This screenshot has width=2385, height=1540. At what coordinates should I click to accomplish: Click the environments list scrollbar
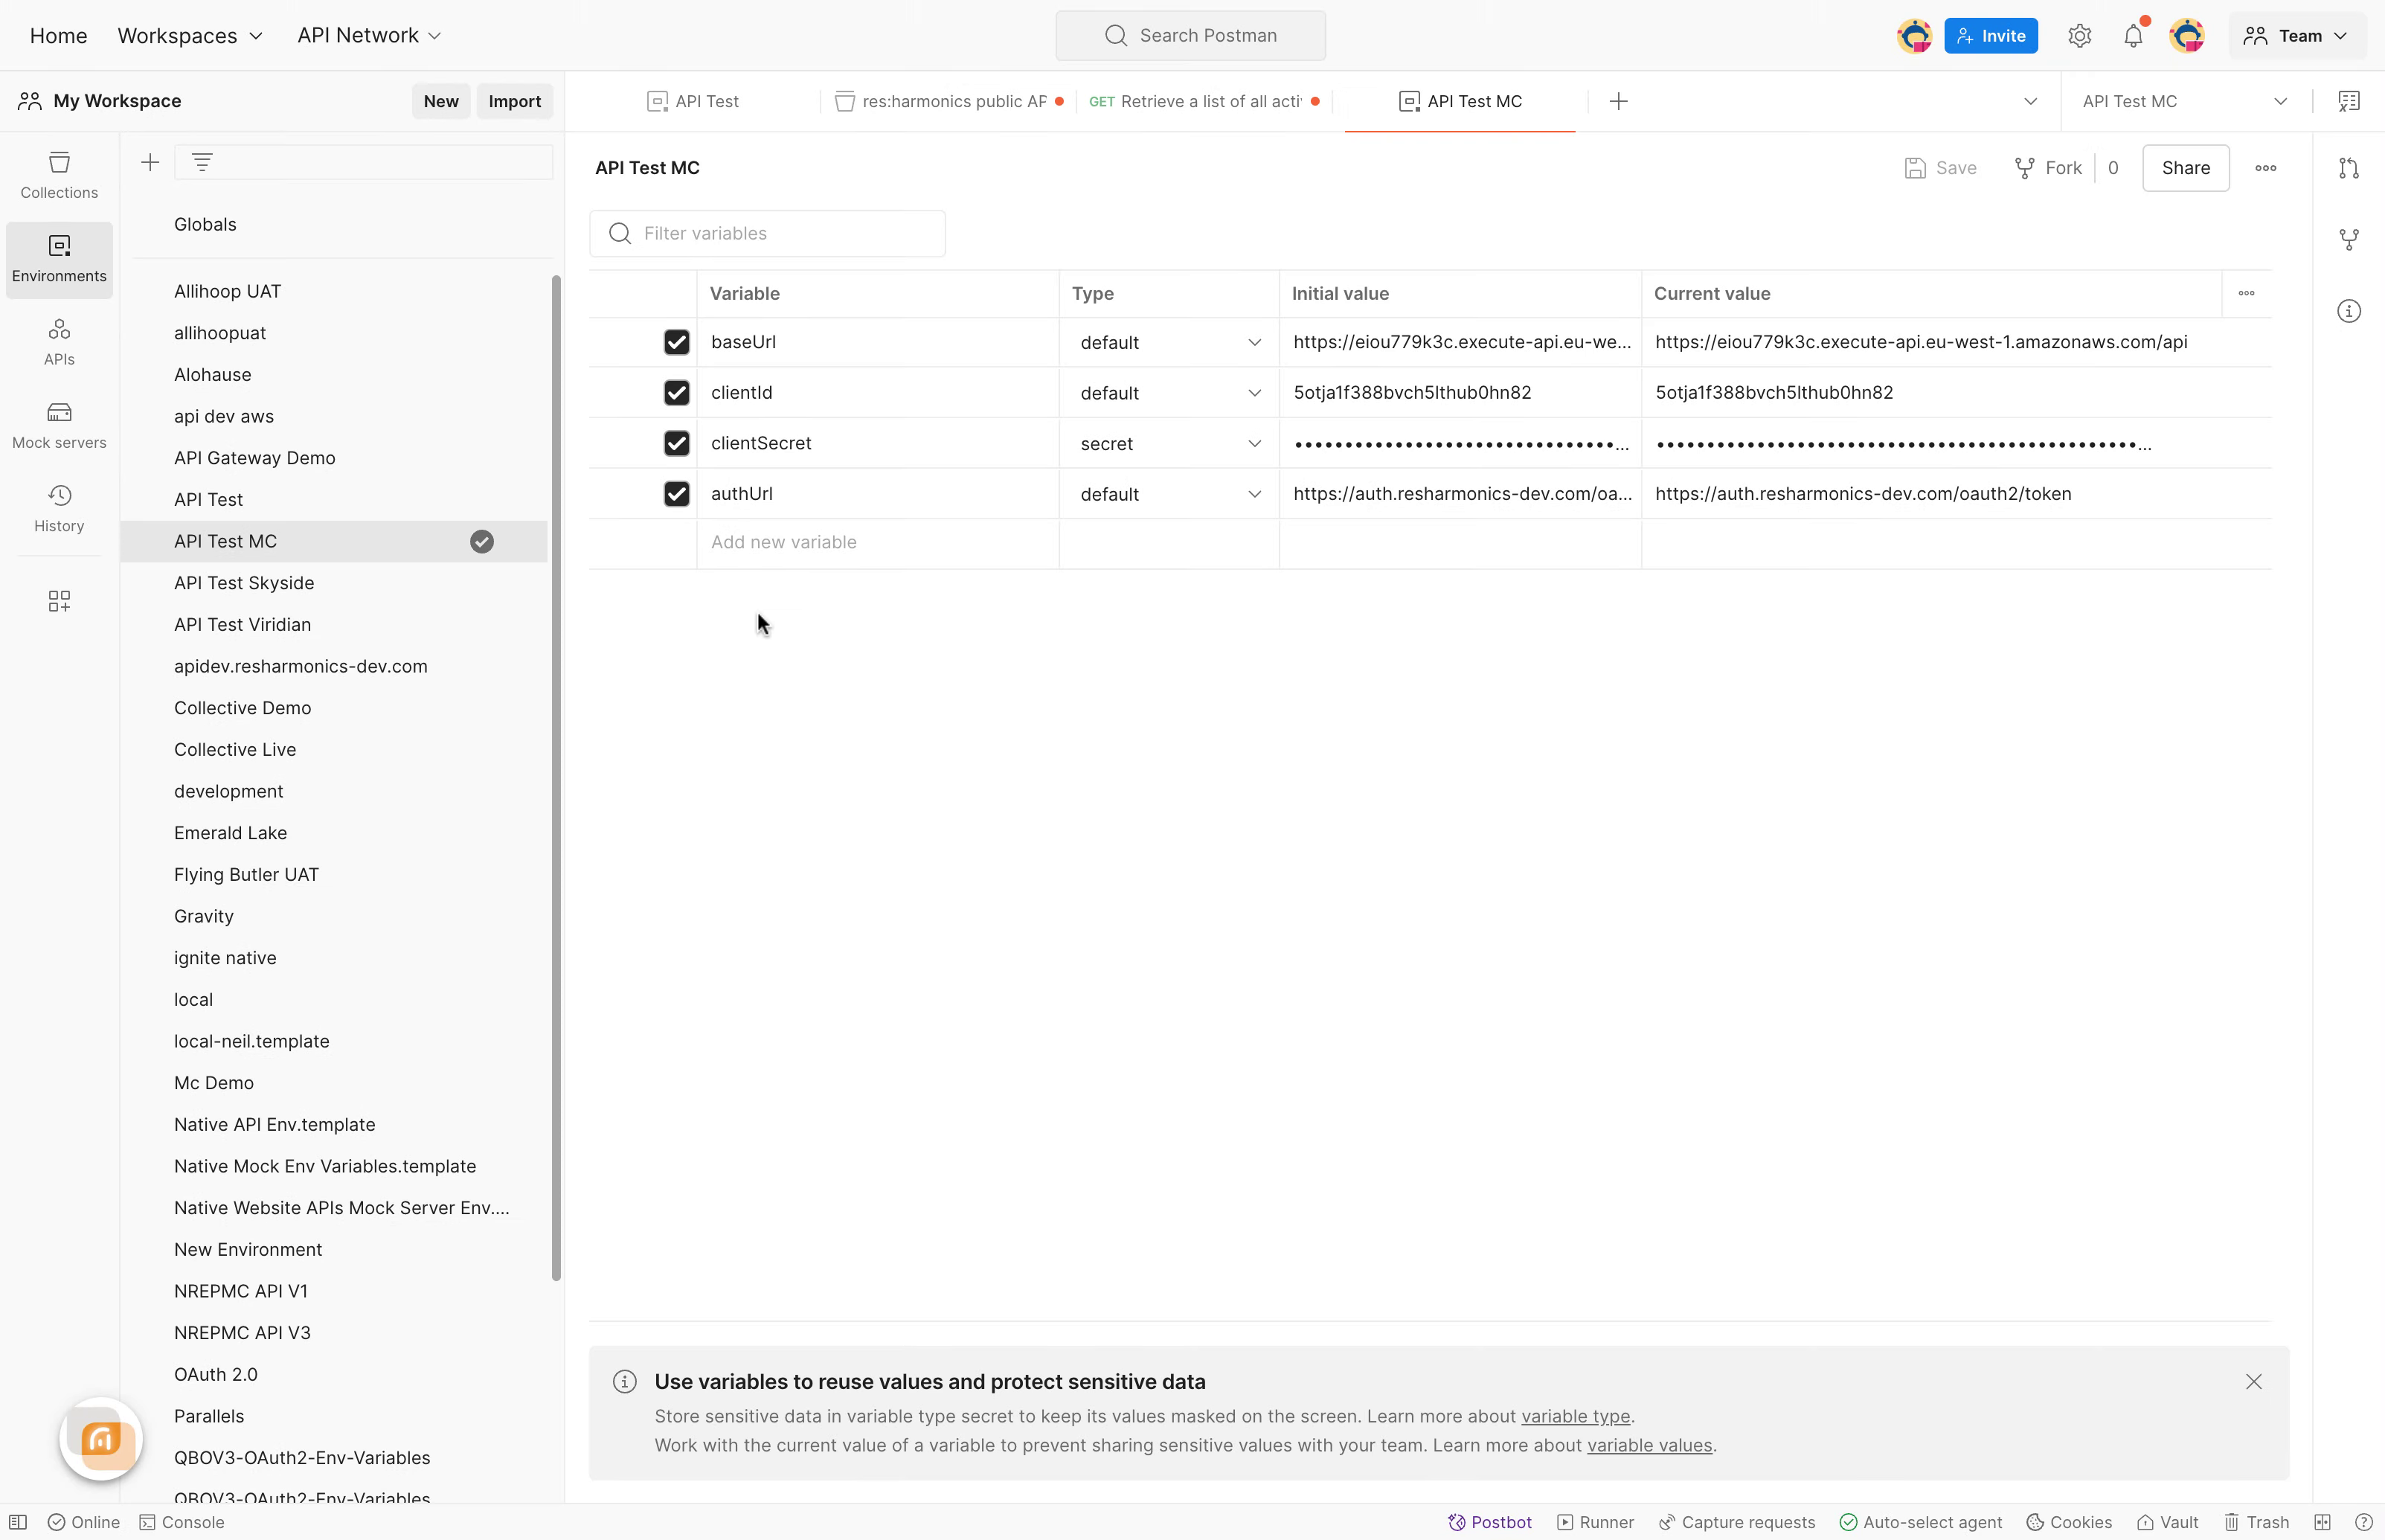(556, 777)
